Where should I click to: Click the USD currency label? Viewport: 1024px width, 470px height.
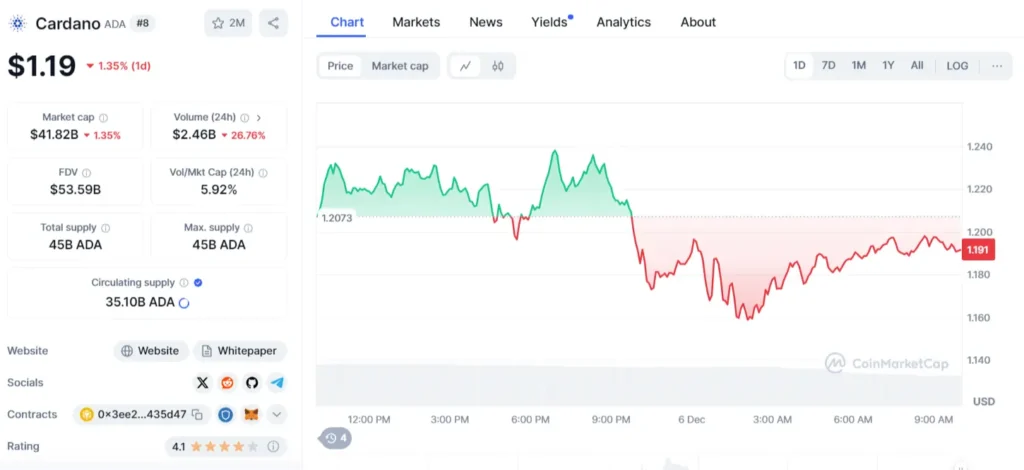[984, 401]
